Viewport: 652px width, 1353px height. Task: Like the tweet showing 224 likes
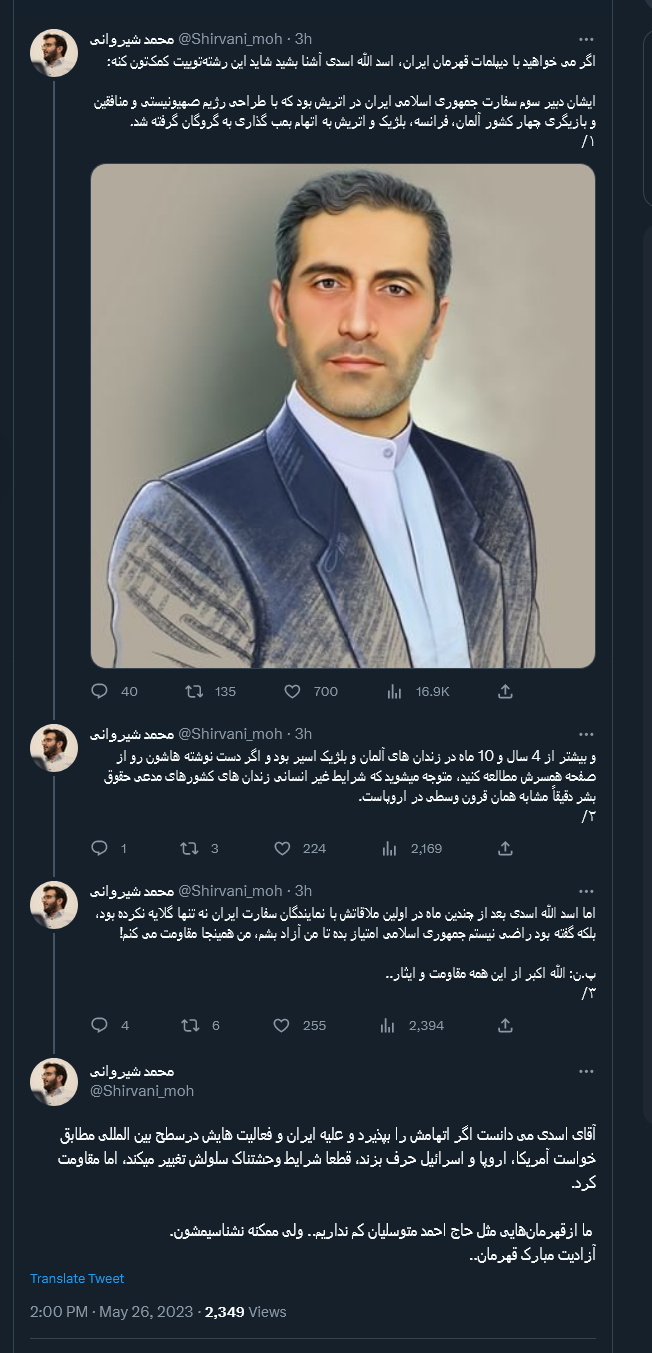pyautogui.click(x=283, y=848)
